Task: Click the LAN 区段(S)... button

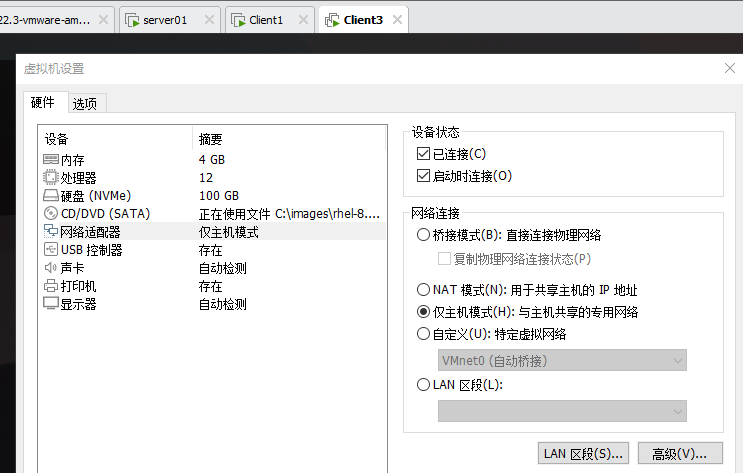Action: click(583, 454)
